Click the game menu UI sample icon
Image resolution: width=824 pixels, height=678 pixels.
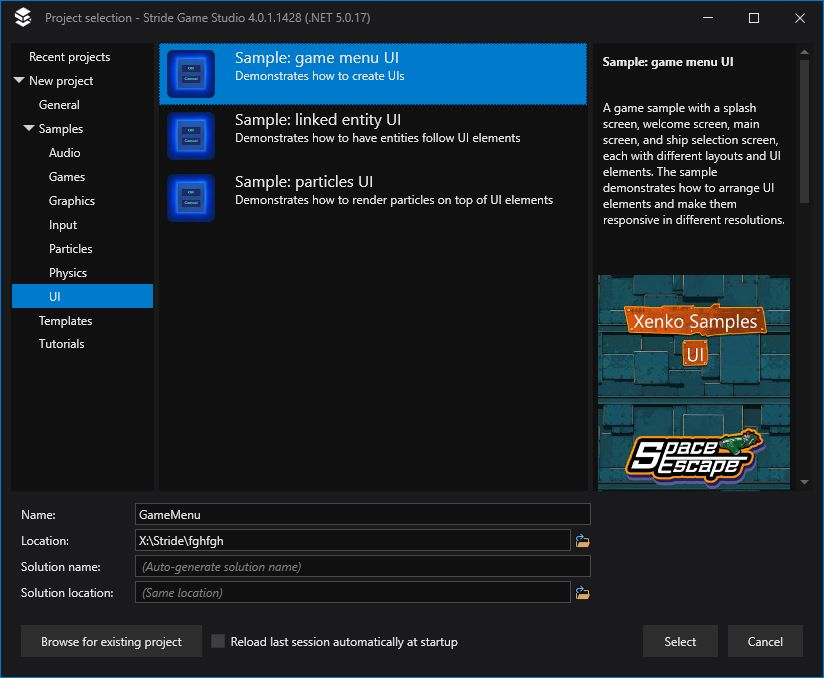(x=191, y=74)
